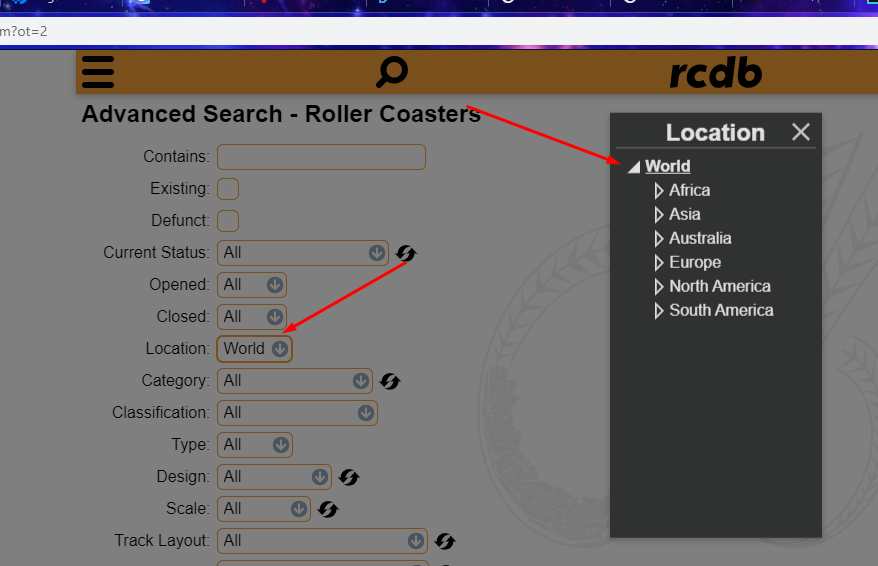The image size is (878, 566).
Task: Open the Design dropdown
Action: 274,477
